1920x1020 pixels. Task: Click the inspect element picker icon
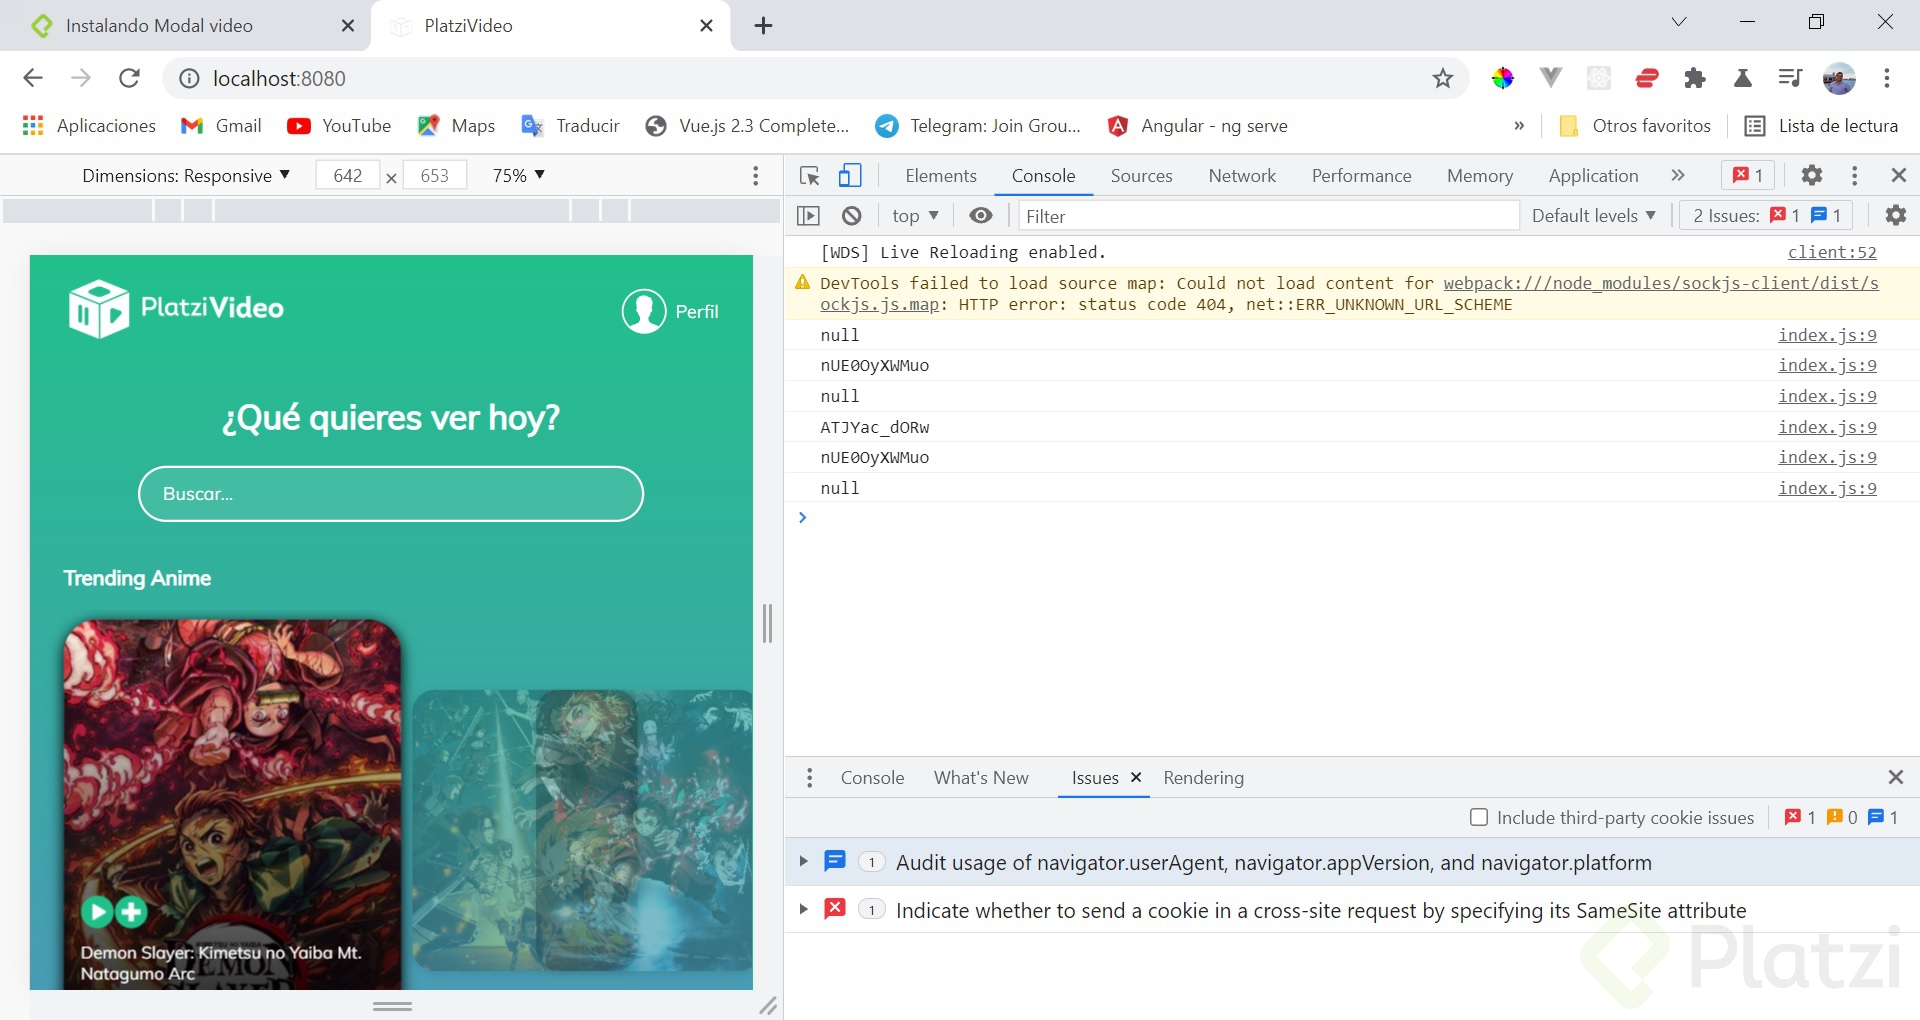tap(810, 176)
